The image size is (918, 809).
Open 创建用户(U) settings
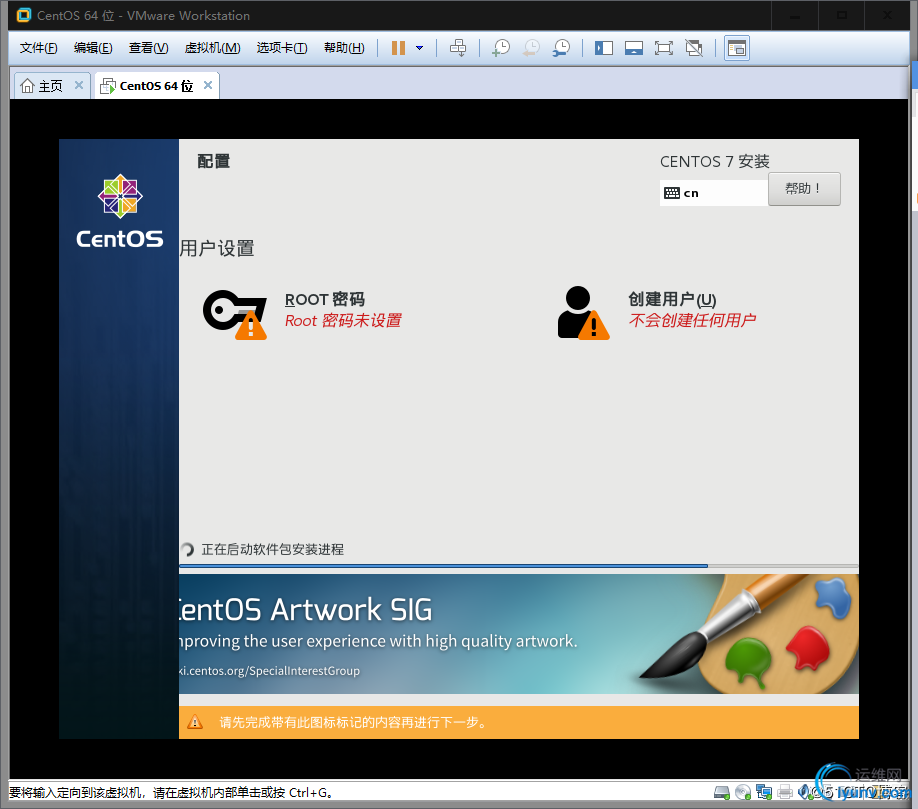pos(672,300)
